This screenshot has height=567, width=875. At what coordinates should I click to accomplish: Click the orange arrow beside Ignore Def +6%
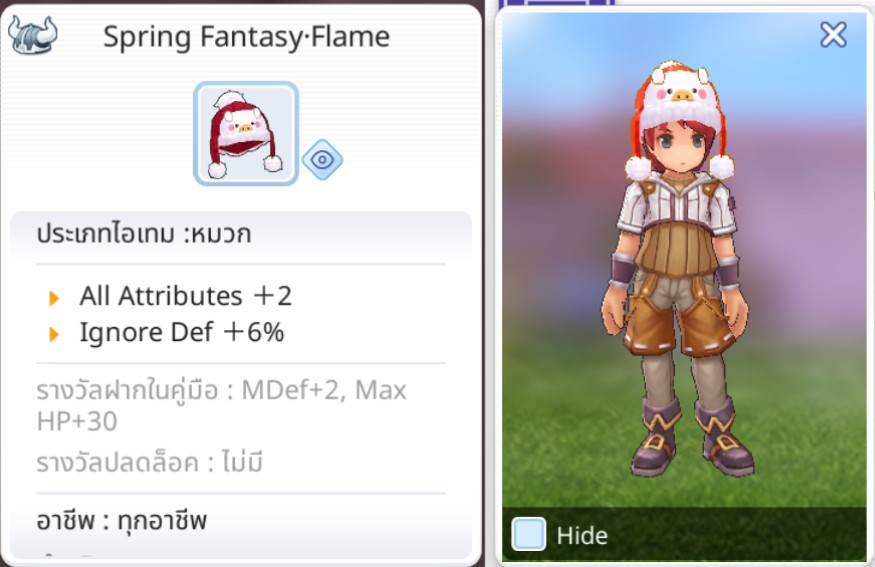point(54,334)
